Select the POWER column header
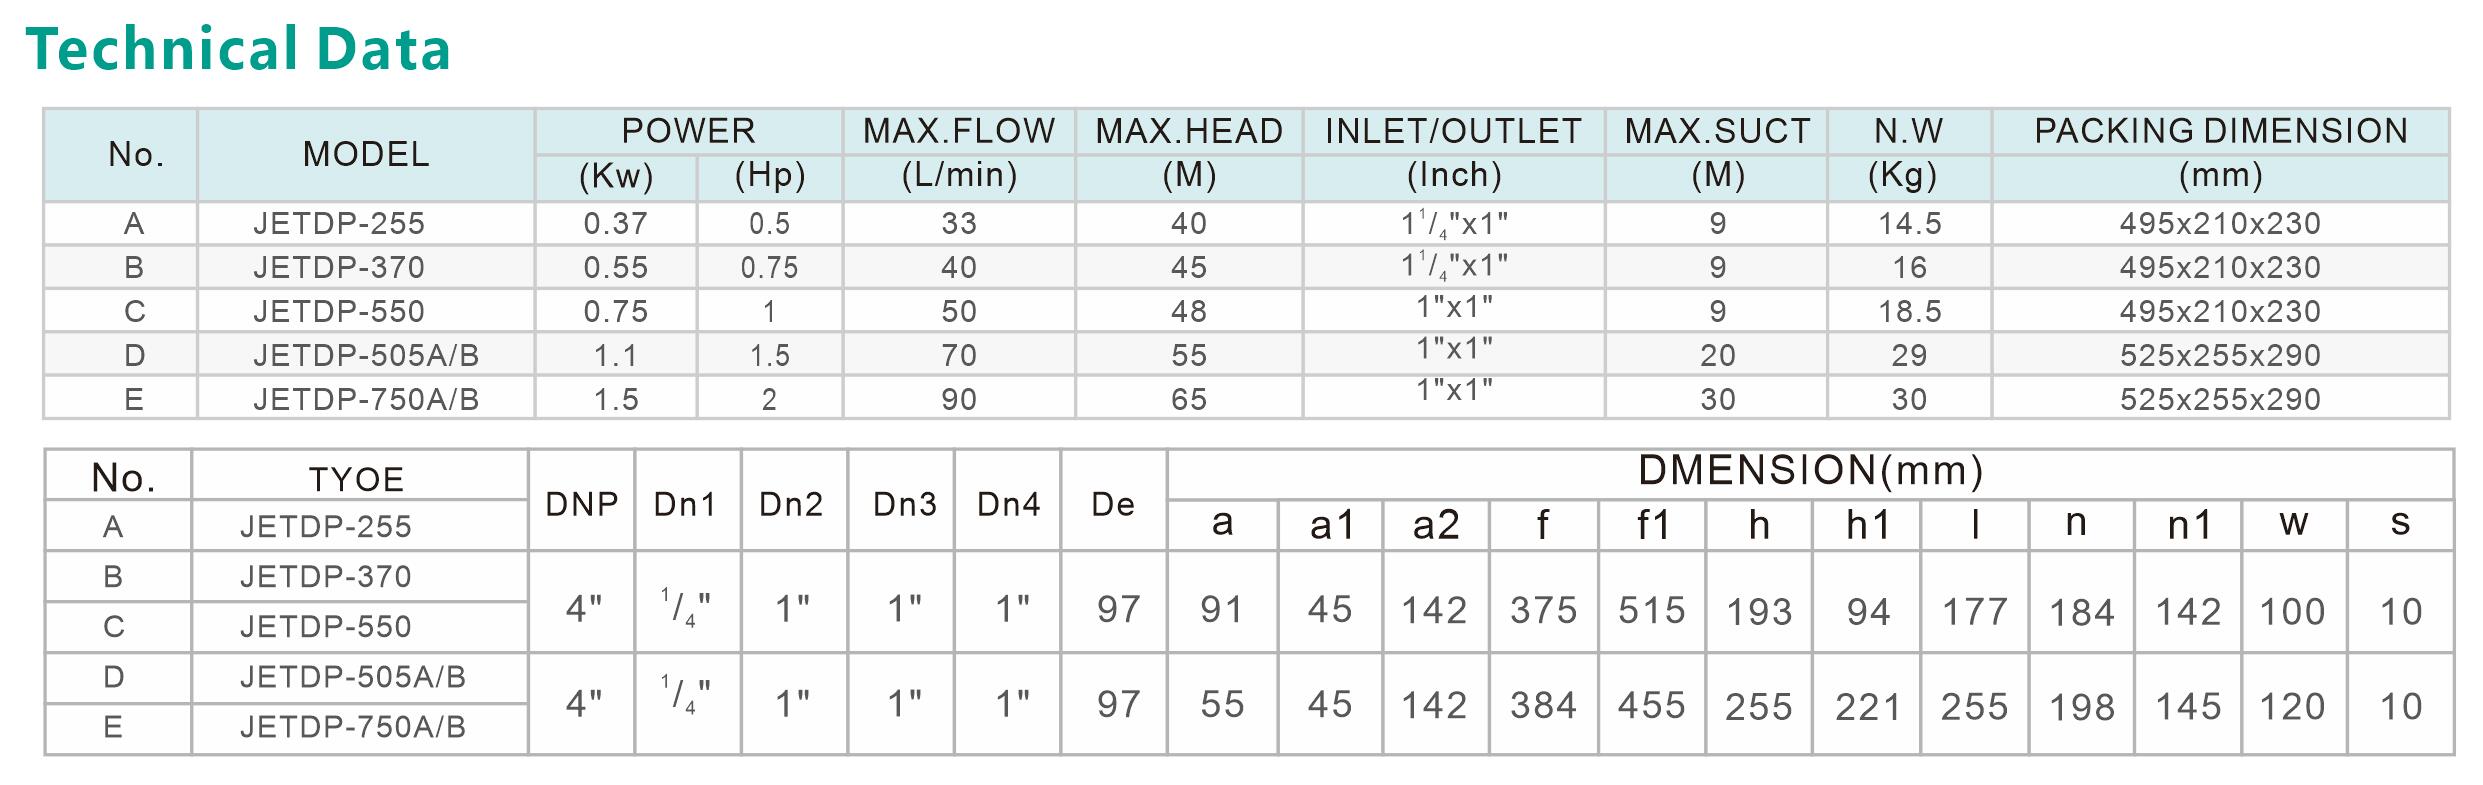 tap(688, 131)
